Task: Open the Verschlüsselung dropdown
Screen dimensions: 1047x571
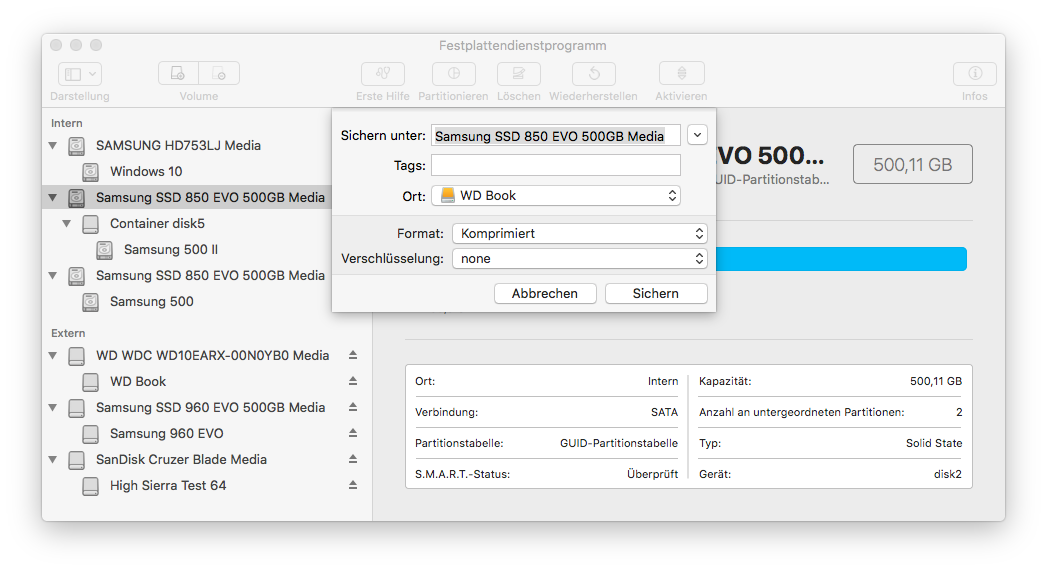Action: point(580,258)
